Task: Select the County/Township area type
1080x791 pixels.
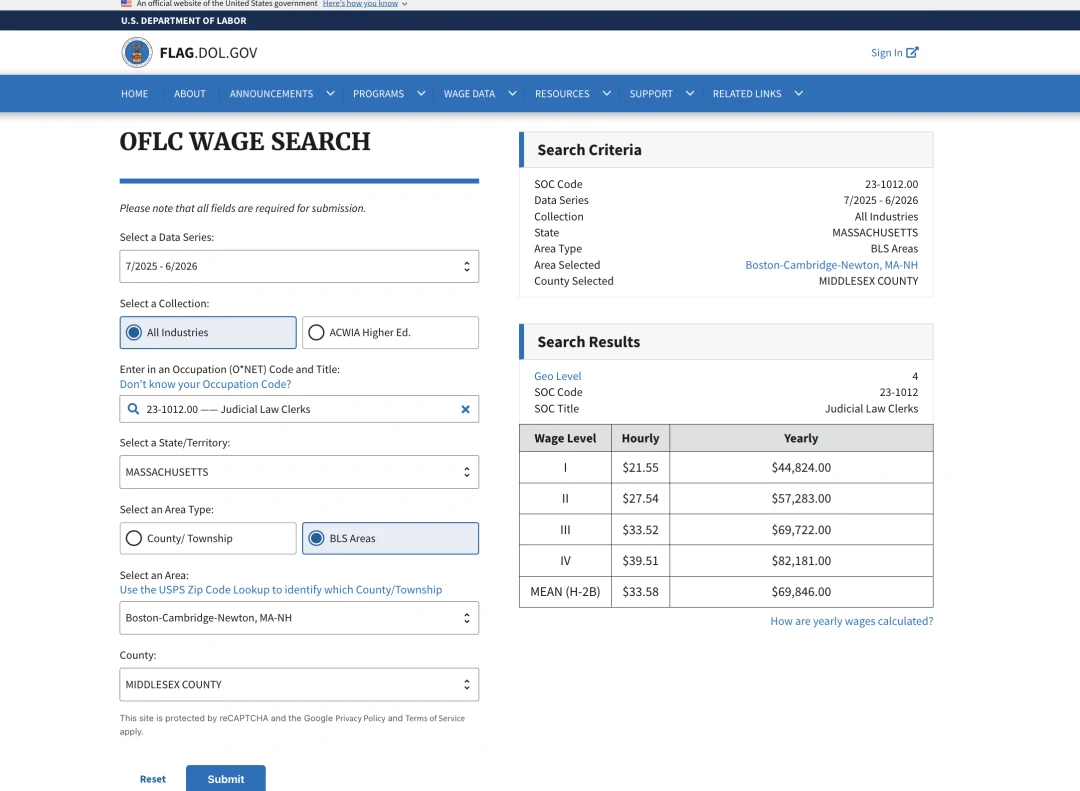Action: click(208, 538)
